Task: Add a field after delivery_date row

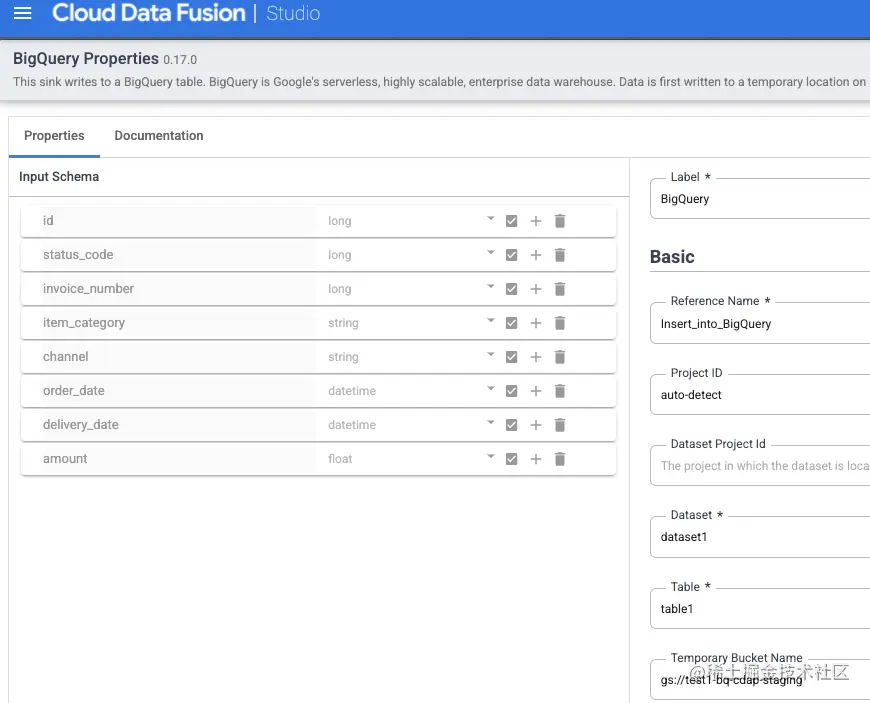Action: click(535, 425)
